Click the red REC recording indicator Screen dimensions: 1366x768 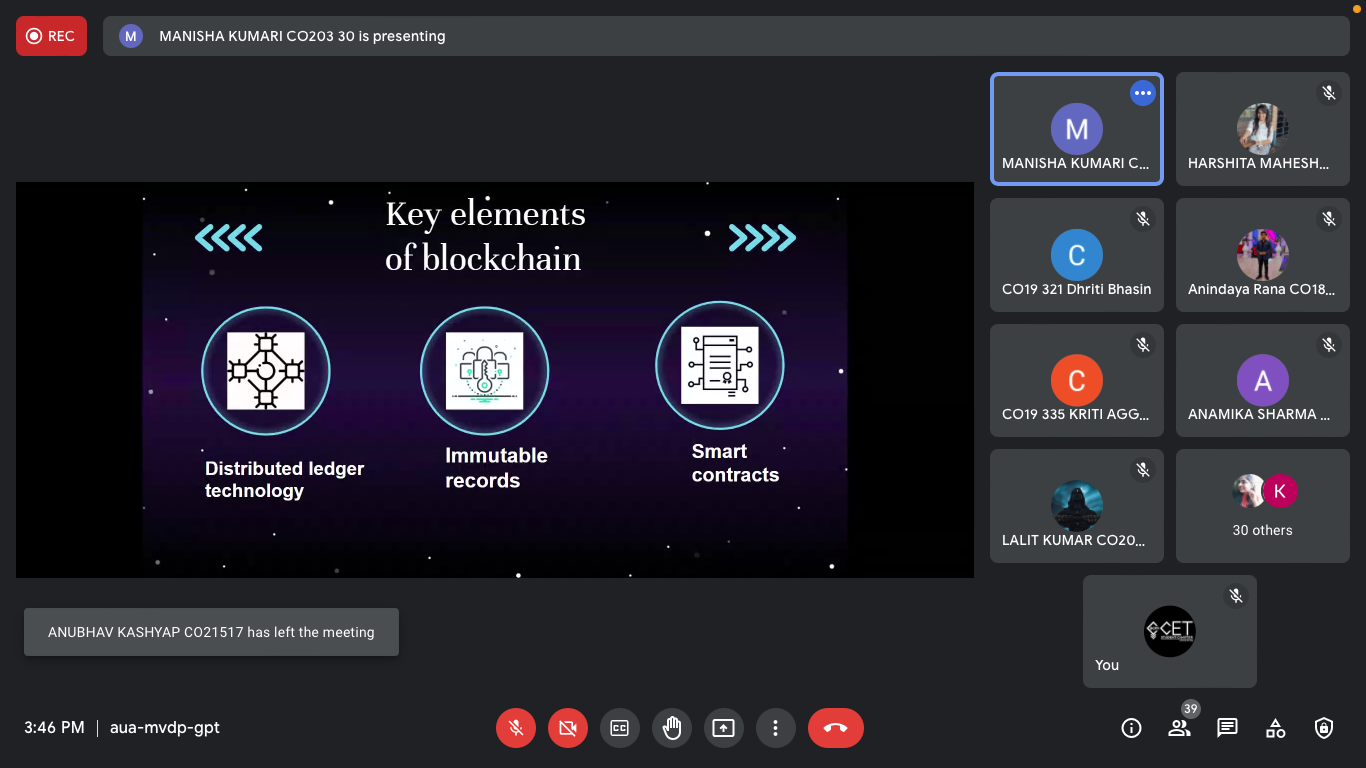(x=51, y=36)
